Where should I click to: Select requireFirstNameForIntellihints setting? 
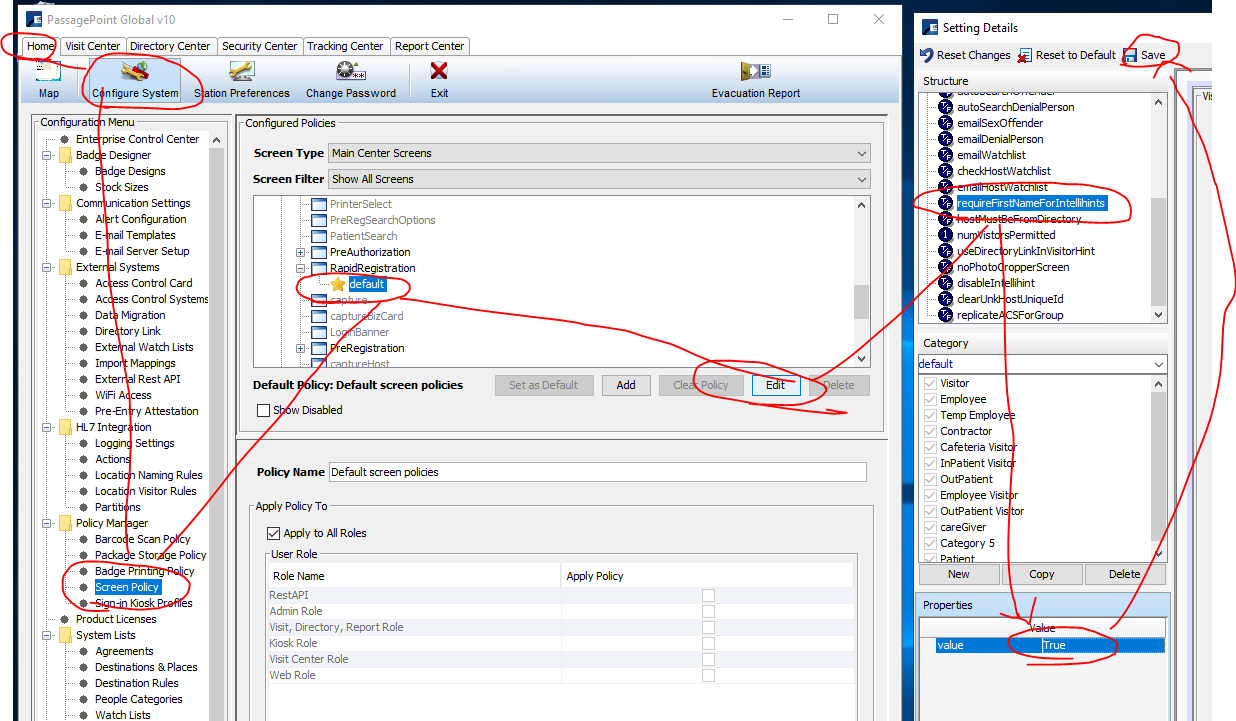coord(1031,203)
